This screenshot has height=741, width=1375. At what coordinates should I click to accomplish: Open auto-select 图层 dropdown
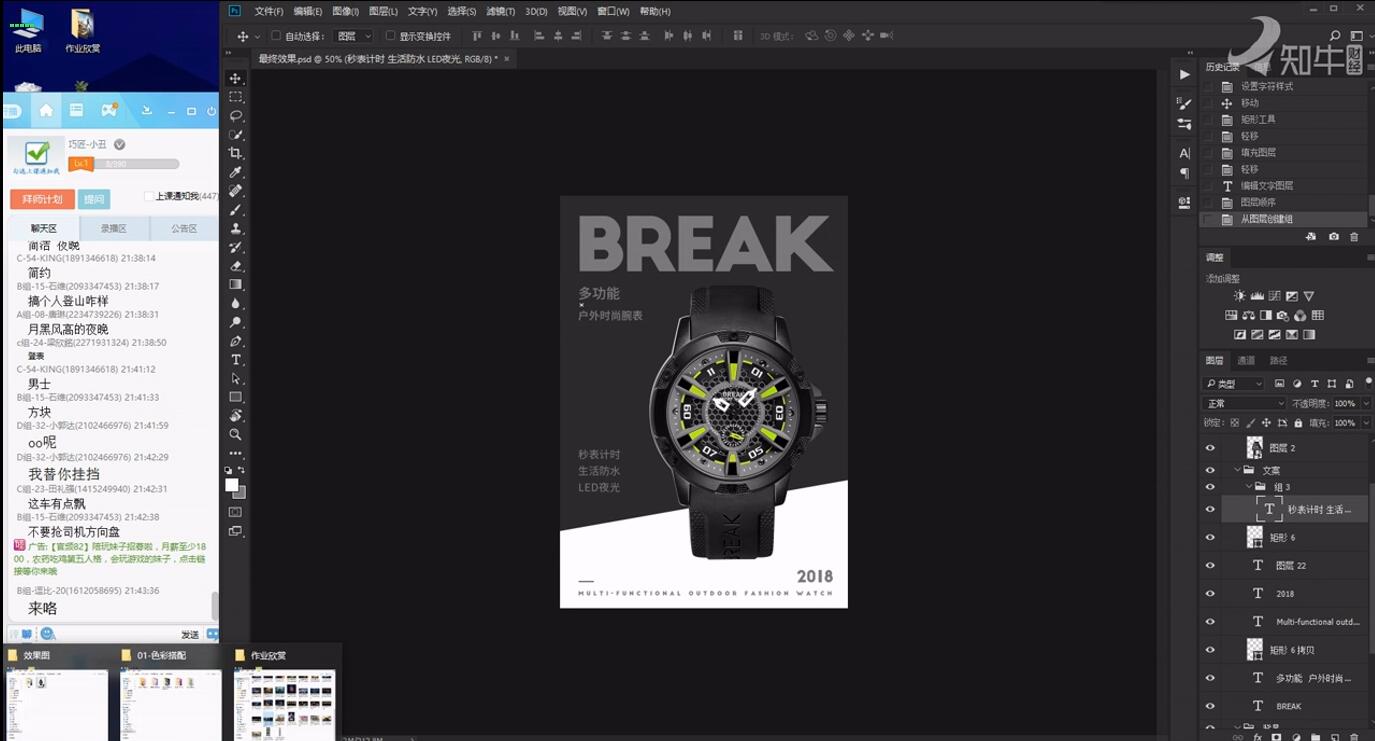tap(354, 36)
